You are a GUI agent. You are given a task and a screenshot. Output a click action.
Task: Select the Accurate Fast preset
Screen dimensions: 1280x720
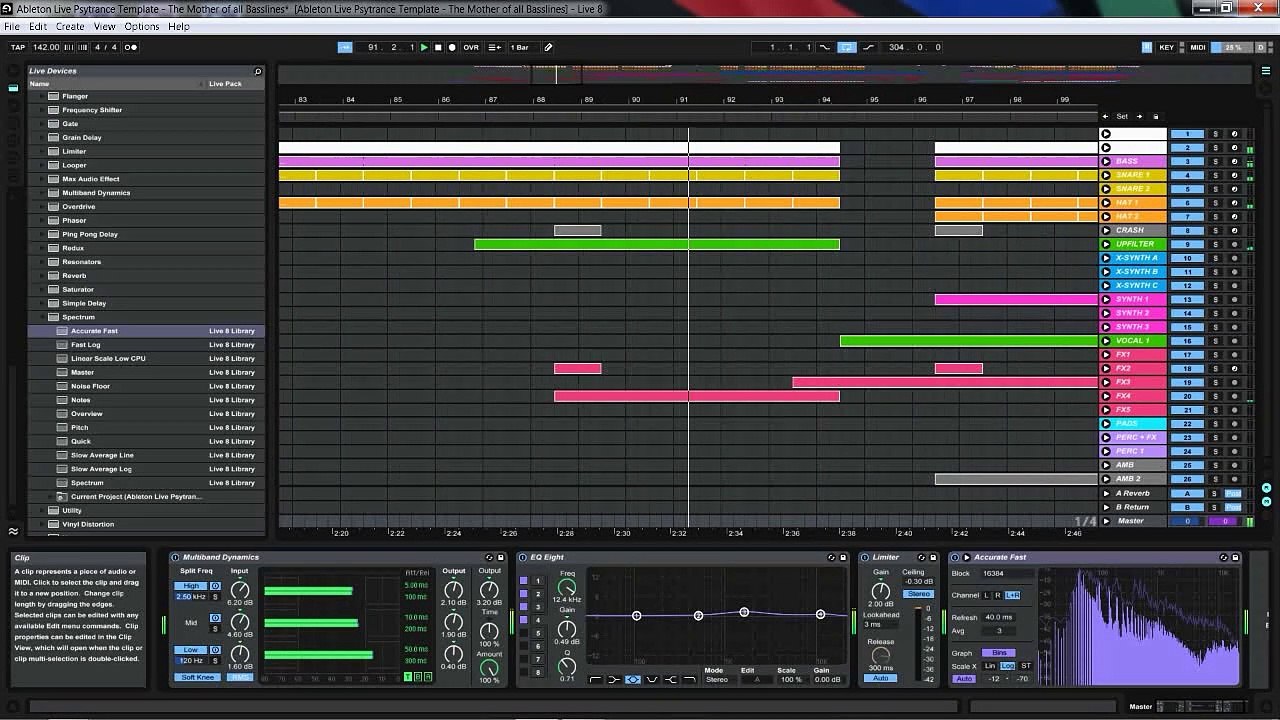[x=147, y=331]
